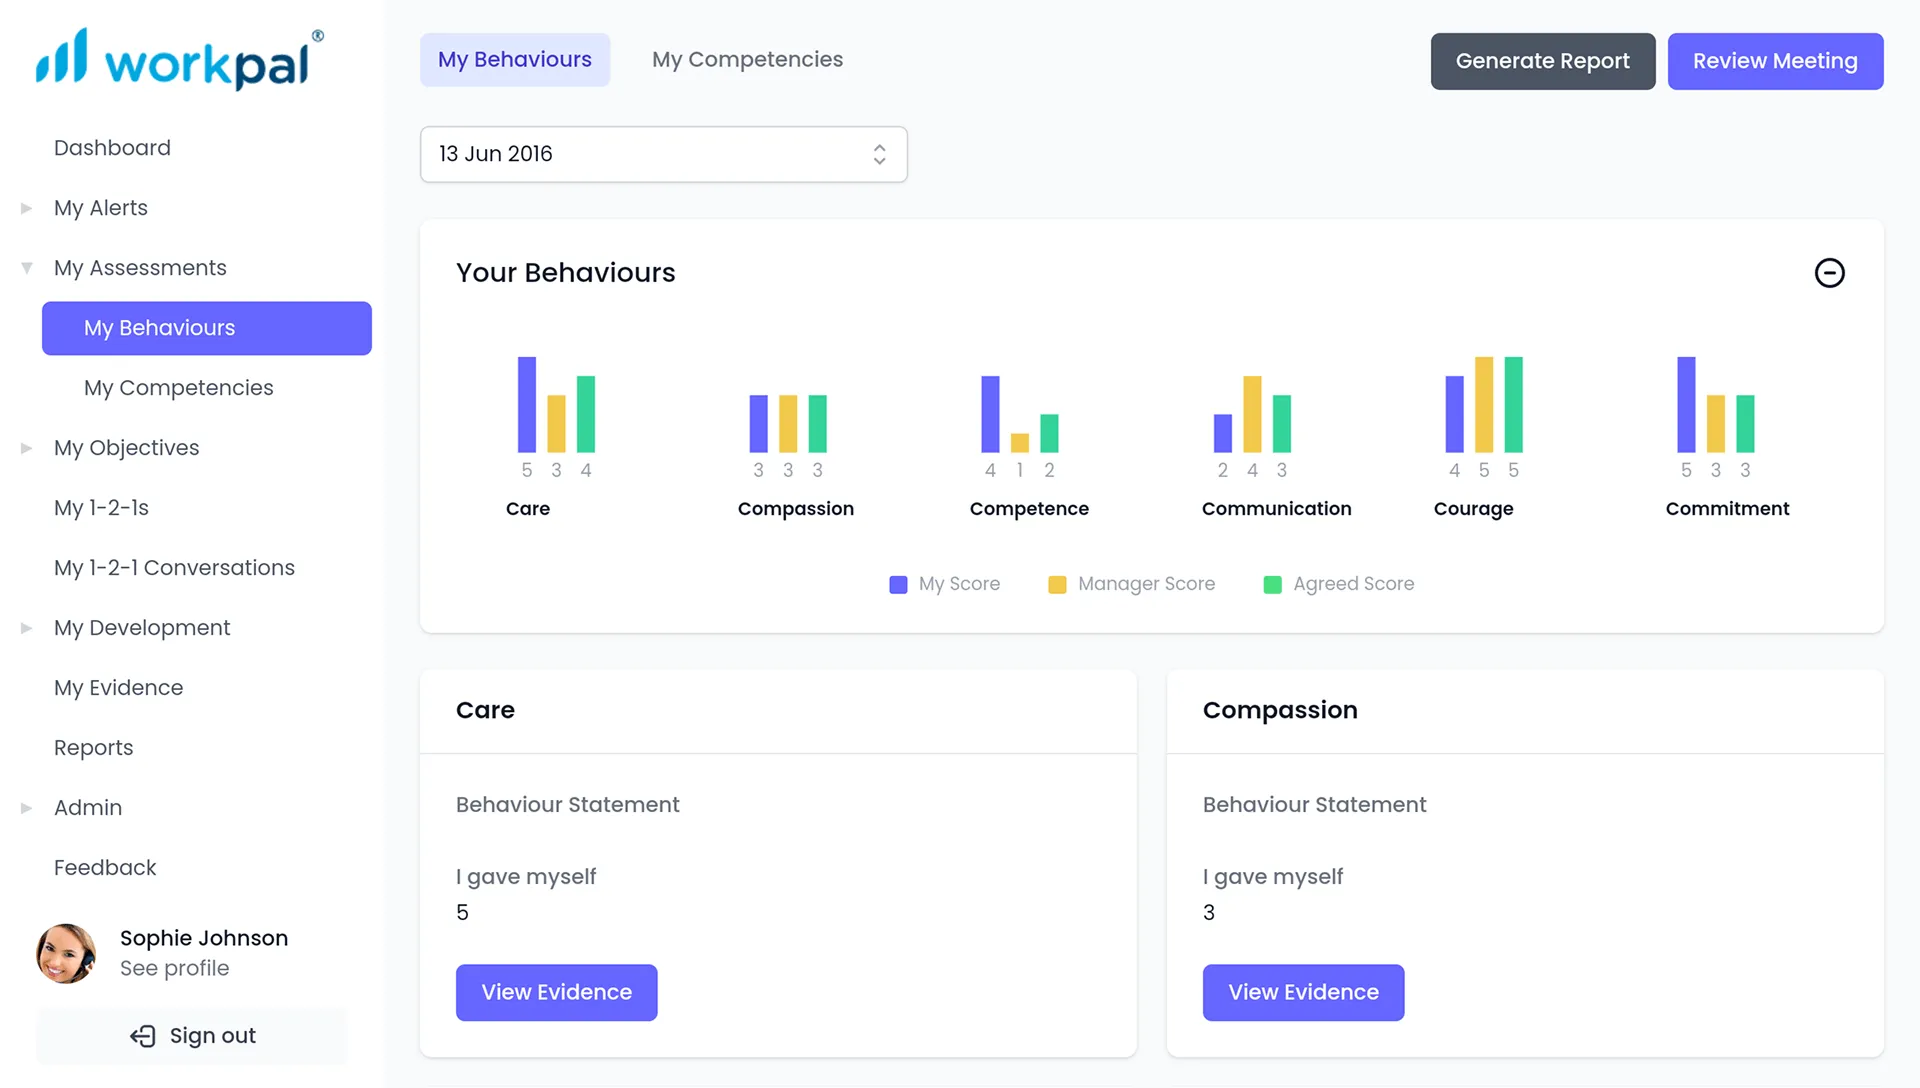
Task: Click the sign out arrow icon
Action: (141, 1035)
